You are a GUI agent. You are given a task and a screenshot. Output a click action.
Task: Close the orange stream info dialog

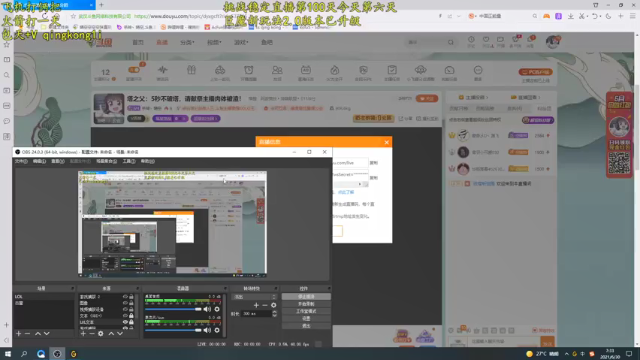pos(387,142)
